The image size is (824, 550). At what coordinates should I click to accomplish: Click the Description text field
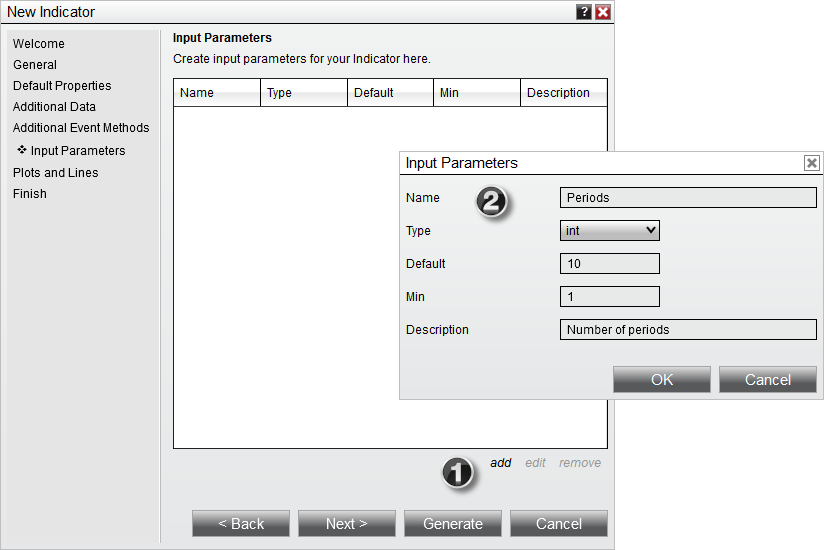(687, 330)
